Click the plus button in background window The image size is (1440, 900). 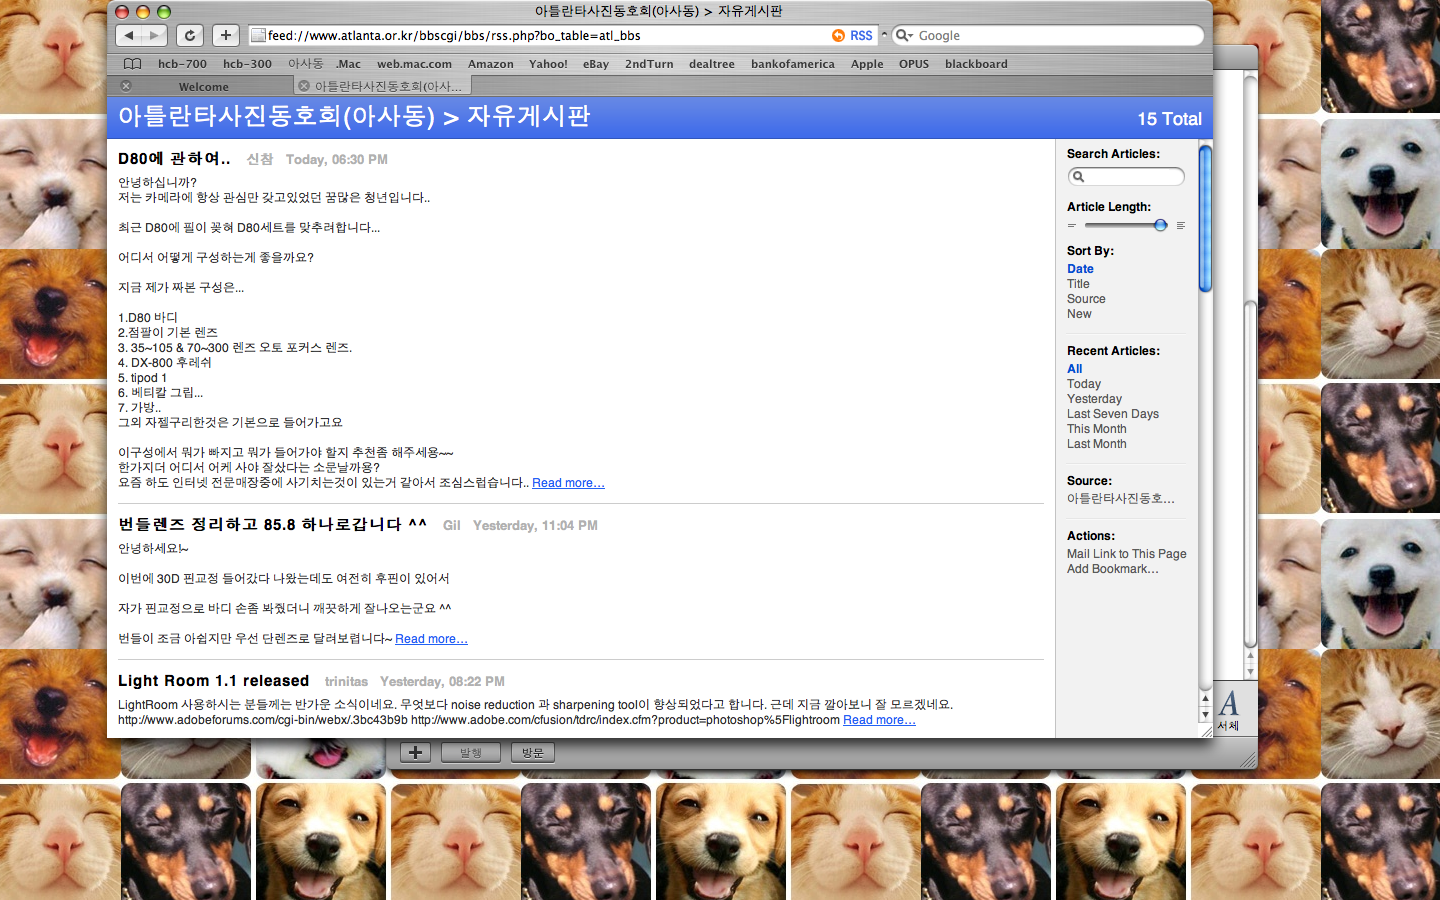415,753
